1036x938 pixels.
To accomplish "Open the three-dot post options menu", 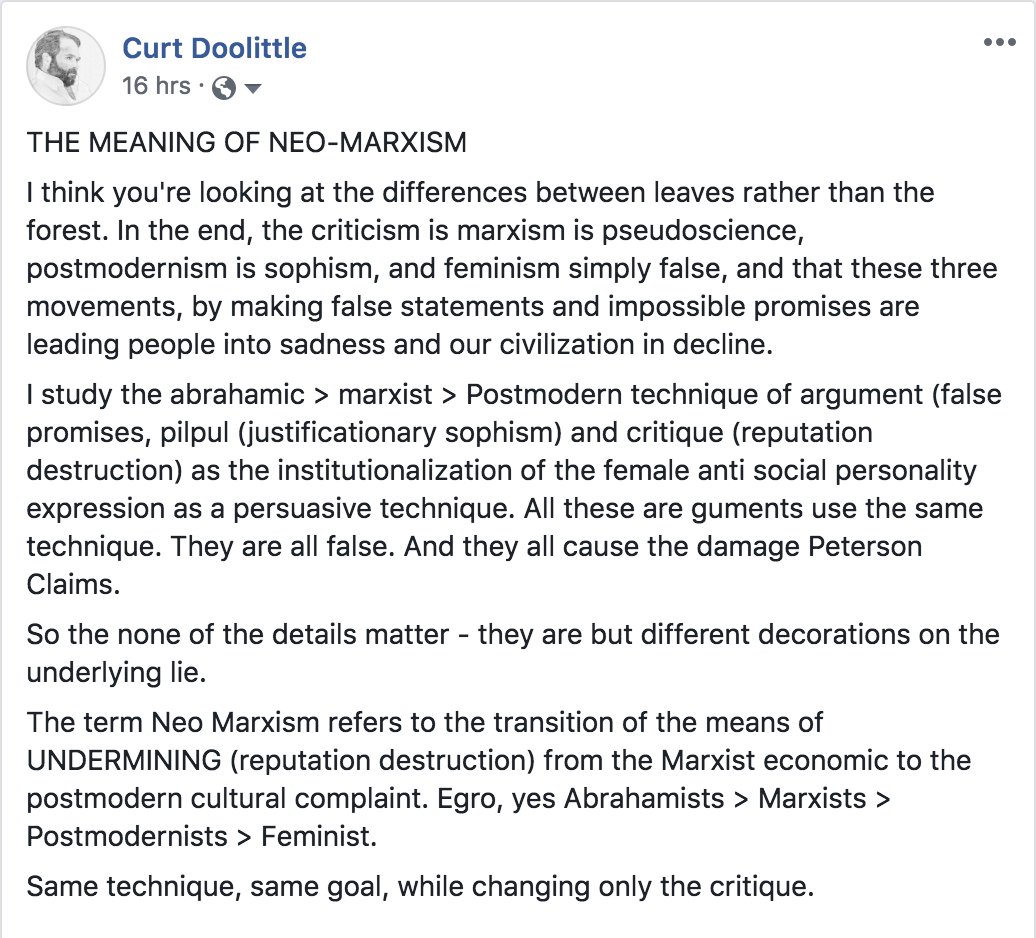I will coord(999,43).
